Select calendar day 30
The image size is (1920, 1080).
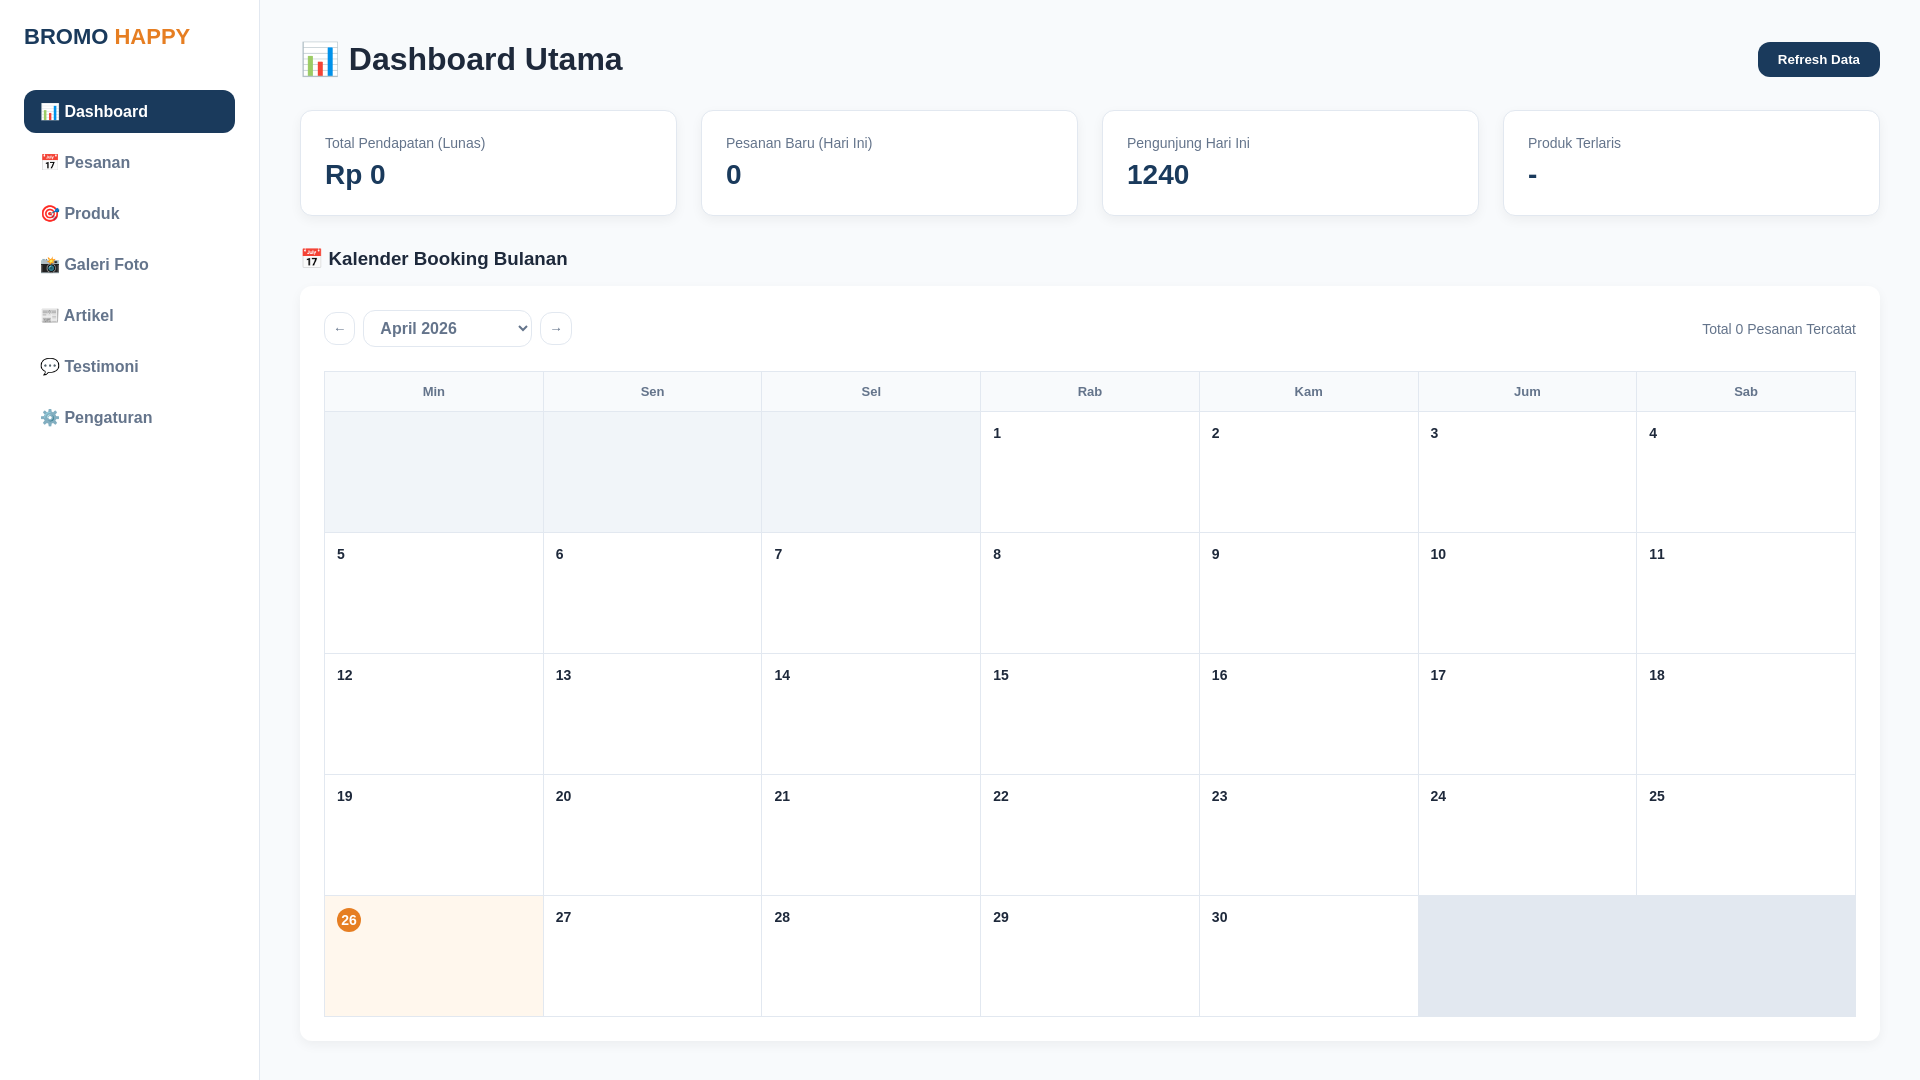point(1308,955)
